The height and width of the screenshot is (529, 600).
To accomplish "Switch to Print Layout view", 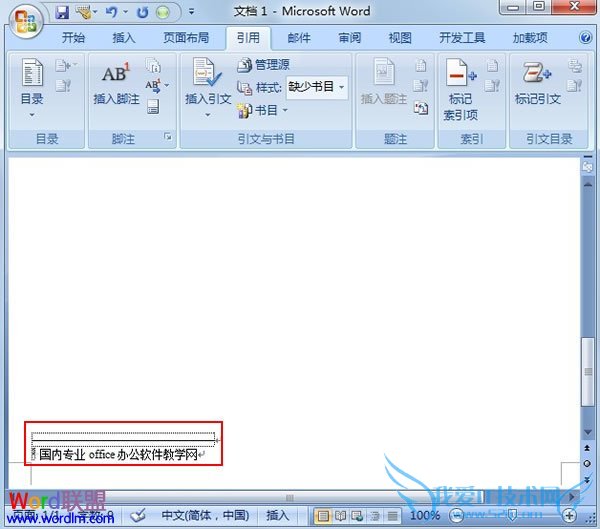I will tap(323, 516).
